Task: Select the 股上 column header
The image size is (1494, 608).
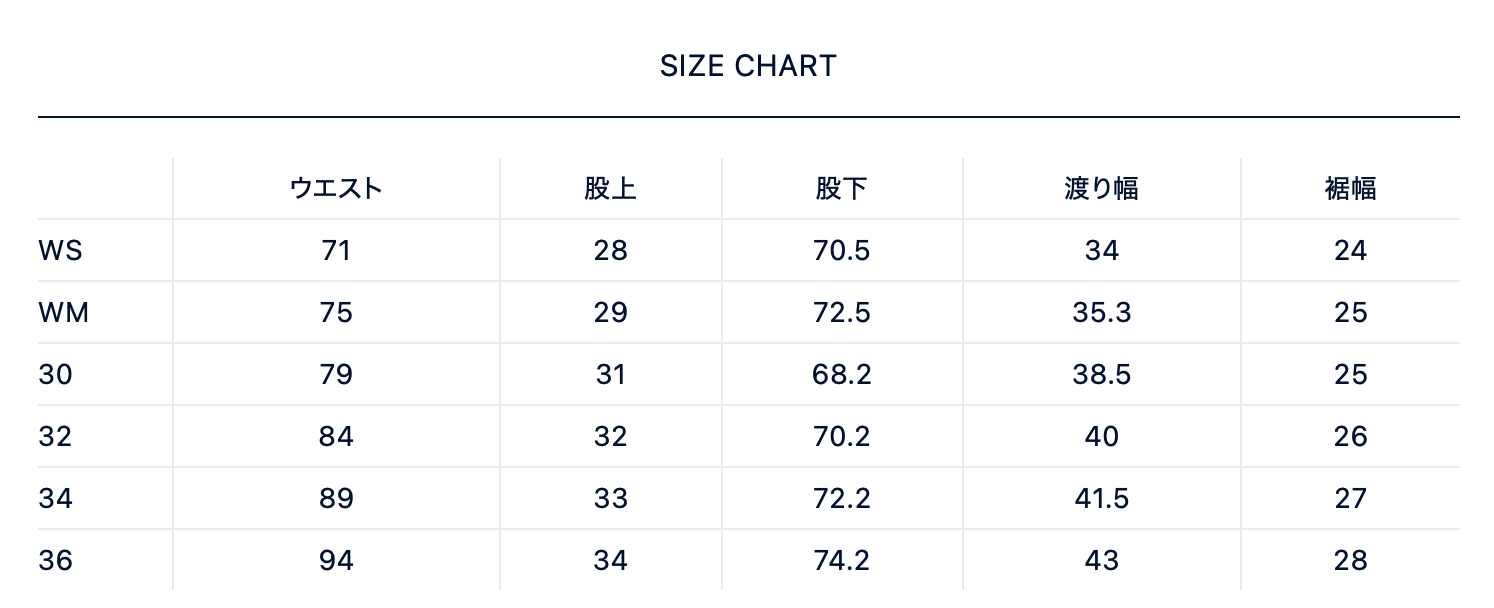Action: [610, 188]
